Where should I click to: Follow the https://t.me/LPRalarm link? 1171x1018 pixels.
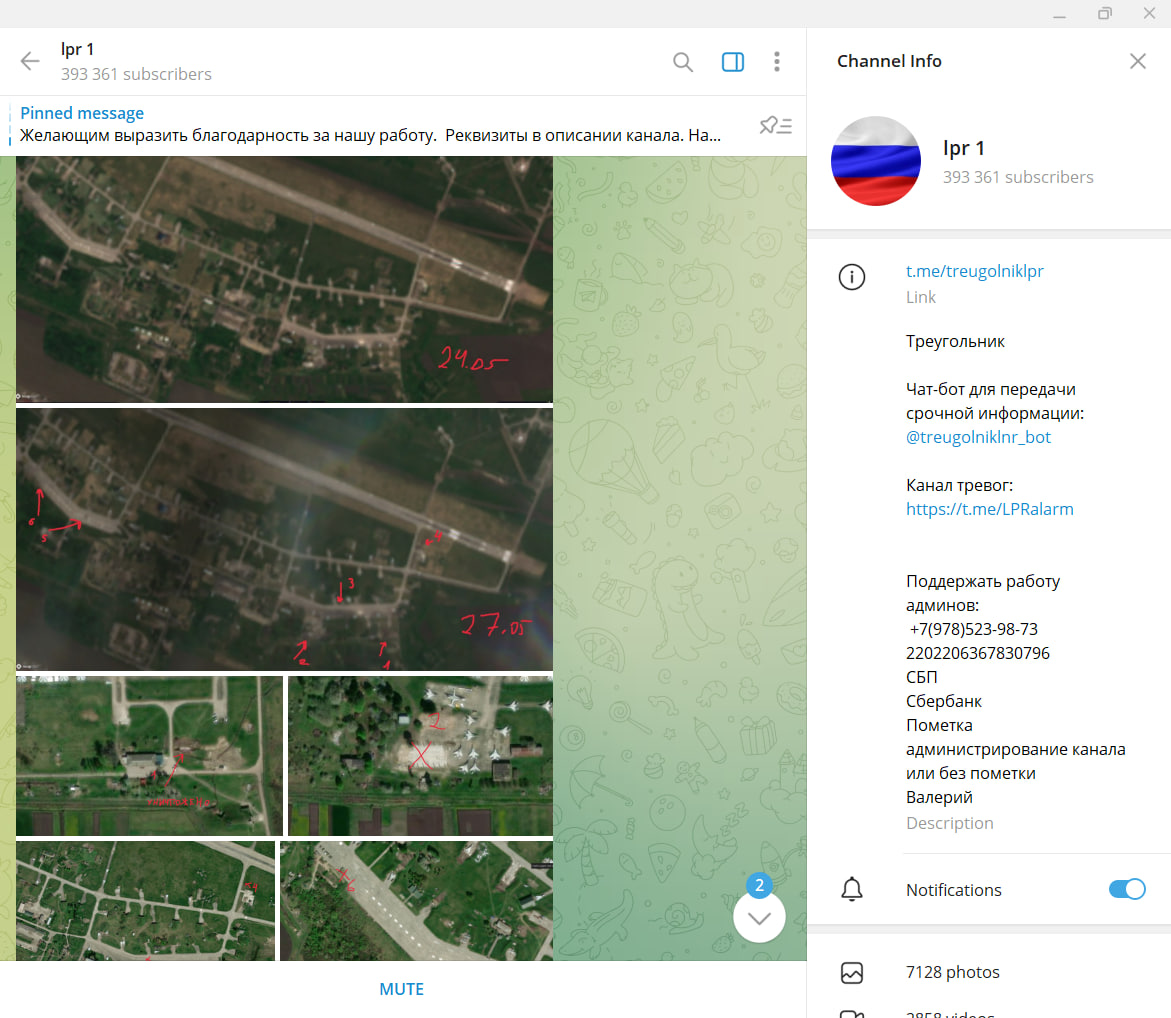point(989,509)
